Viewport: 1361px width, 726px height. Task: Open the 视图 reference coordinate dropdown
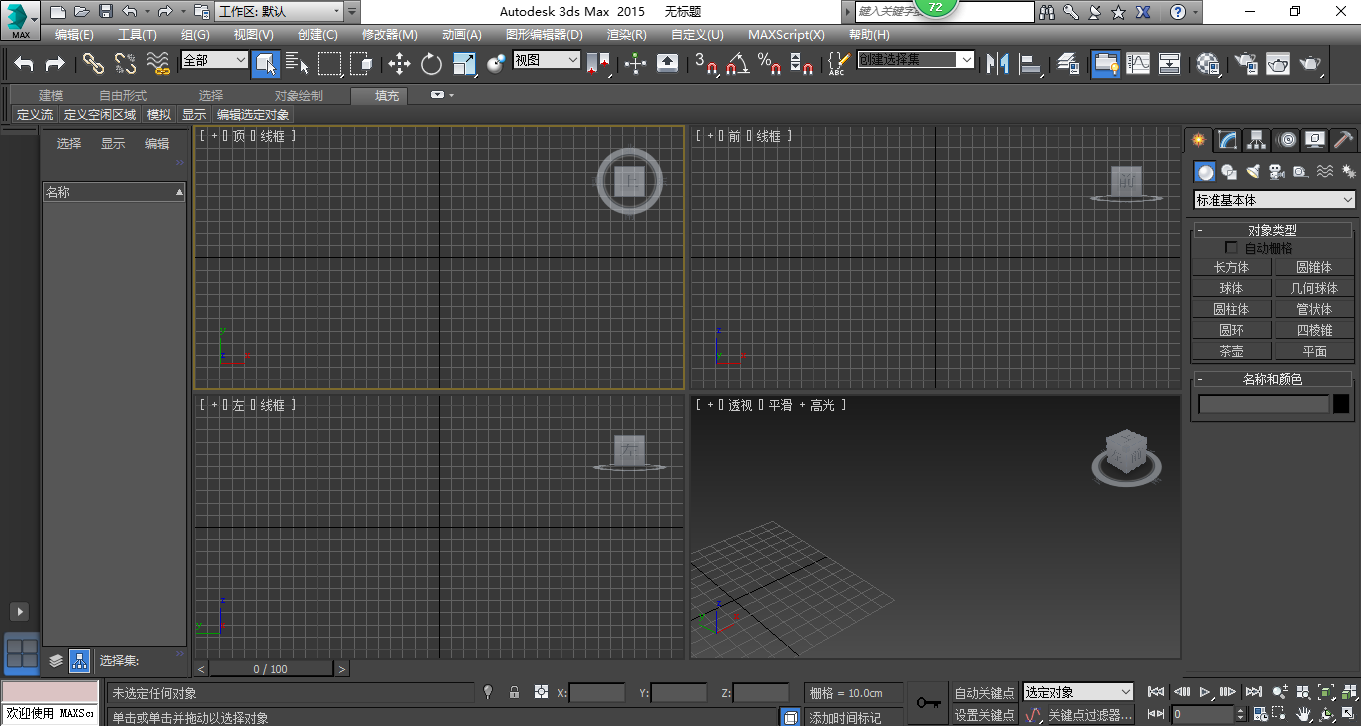click(x=546, y=60)
